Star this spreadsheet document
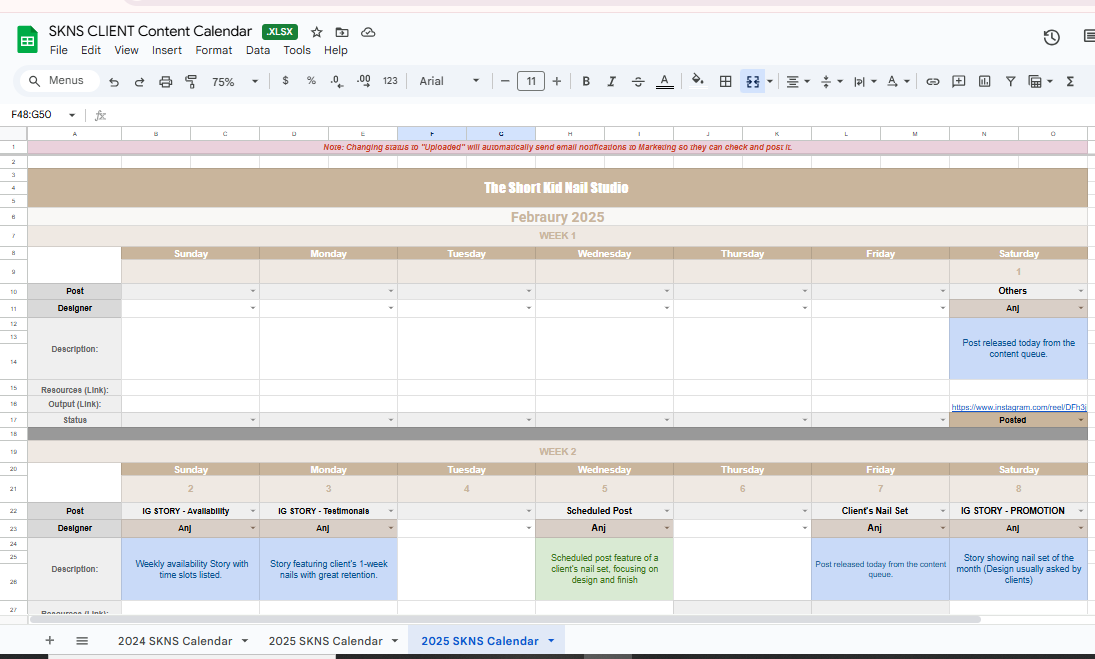This screenshot has height=659, width=1095. [x=317, y=32]
